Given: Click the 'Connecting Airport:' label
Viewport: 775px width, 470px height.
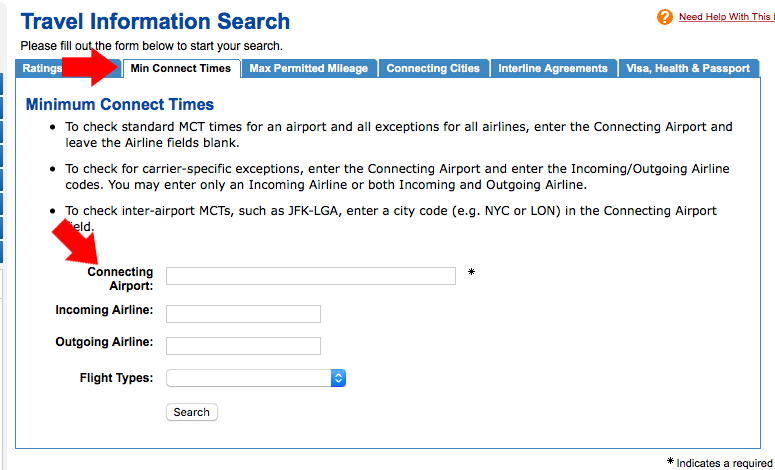Looking at the screenshot, I should click(x=120, y=279).
